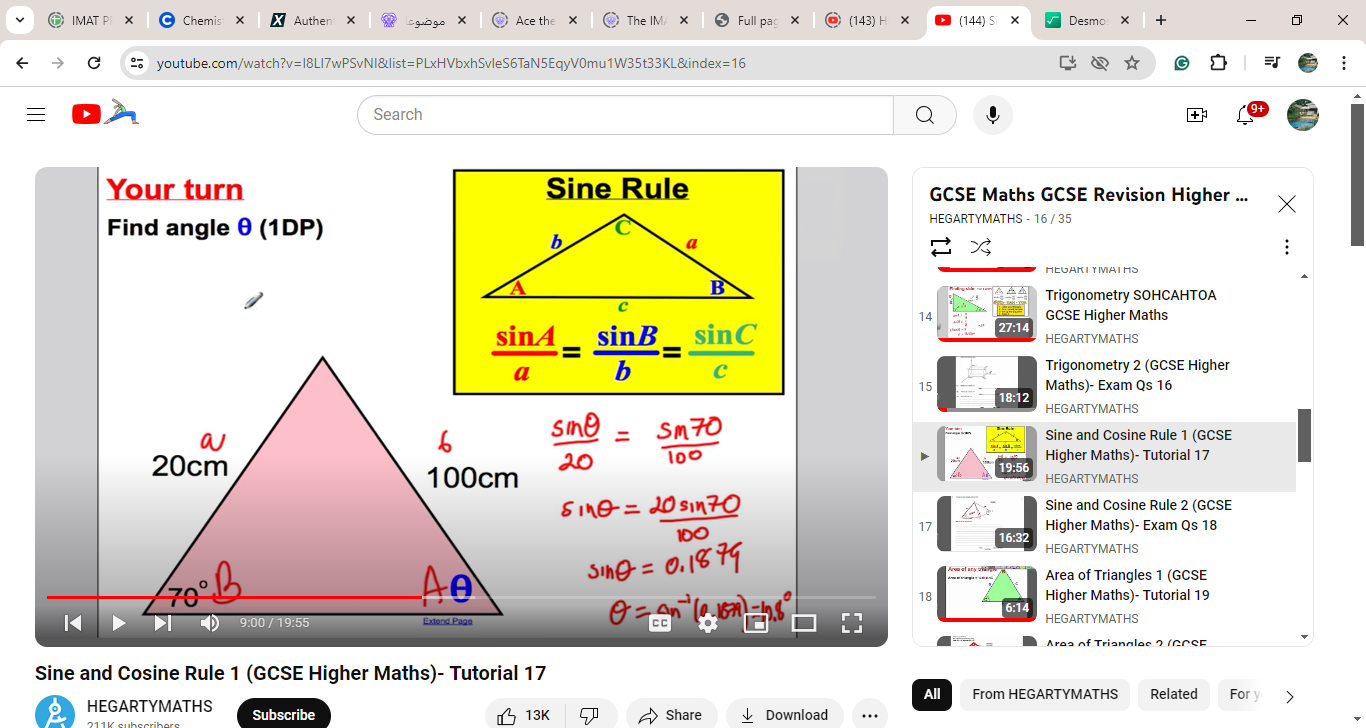Open YouTube notifications bell
This screenshot has width=1366, height=728.
click(x=1245, y=115)
